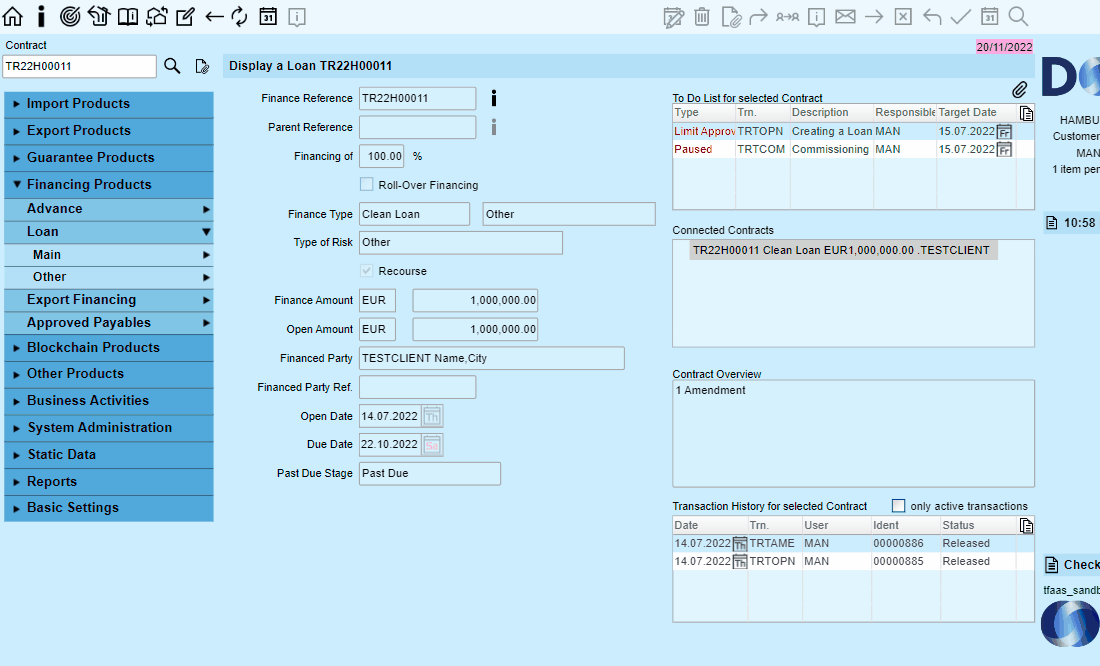Click the book with info icon
Viewport: 1100px width, 666px height.
click(128, 16)
